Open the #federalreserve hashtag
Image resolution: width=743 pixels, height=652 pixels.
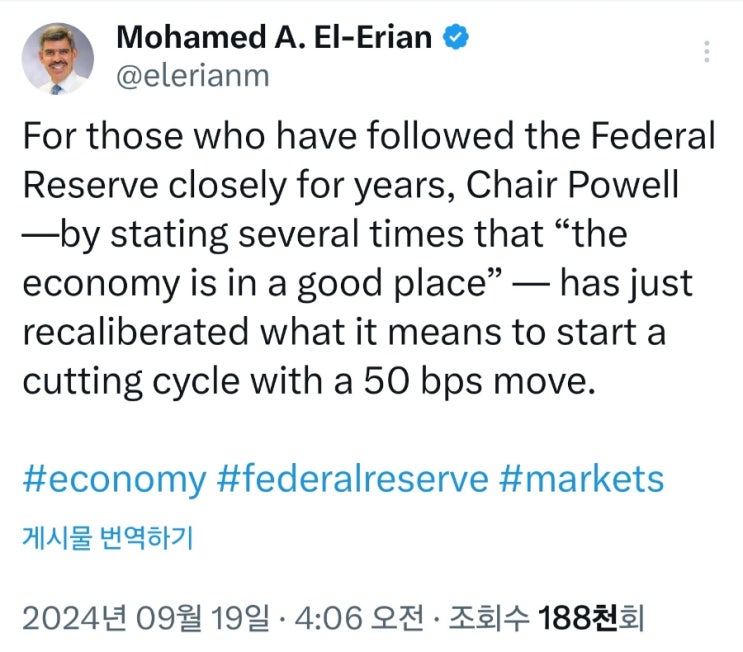coord(353,479)
